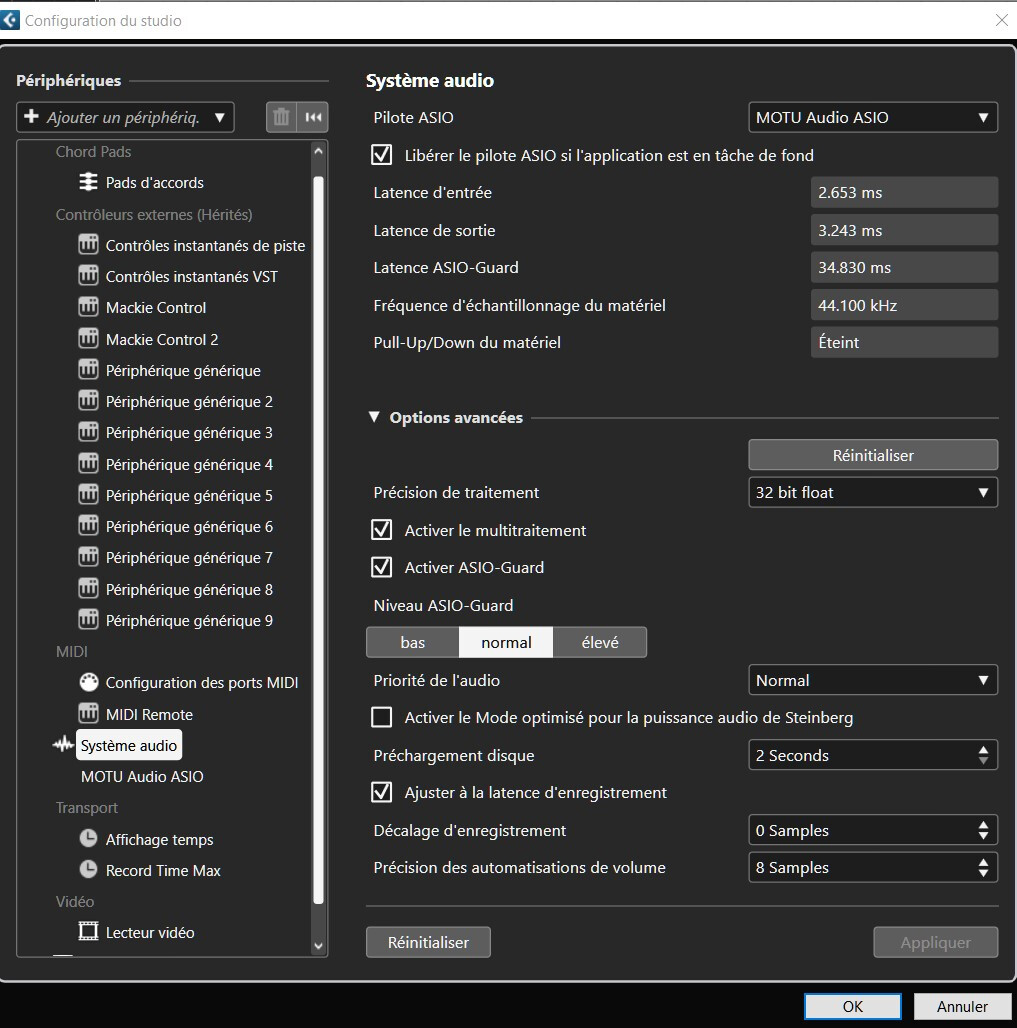Adjust Décalage d'enregistrement stepper arrows
This screenshot has width=1017, height=1028.
pos(983,830)
